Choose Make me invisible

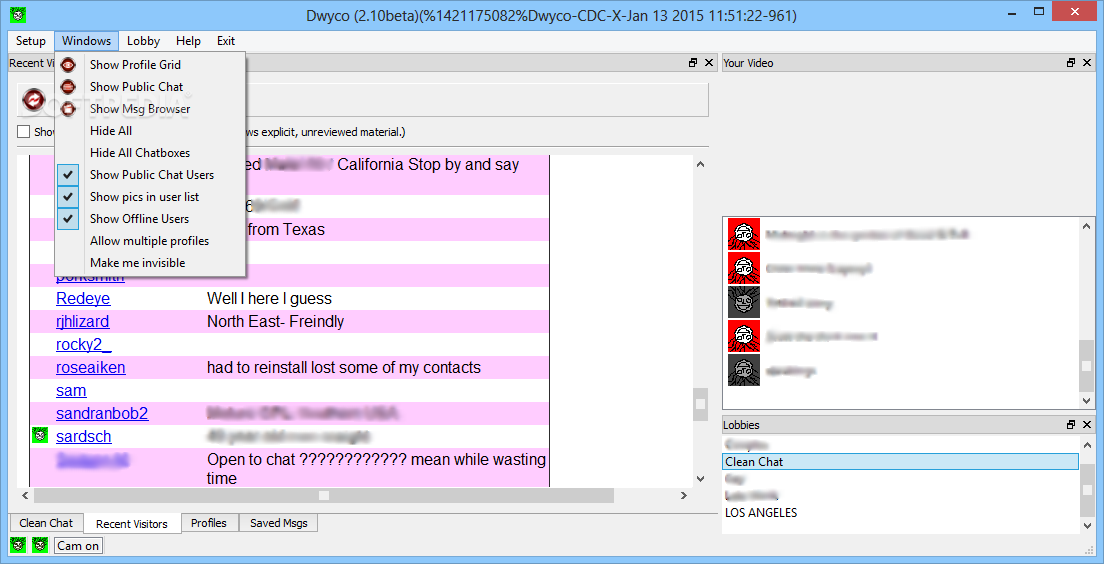[x=151, y=263]
